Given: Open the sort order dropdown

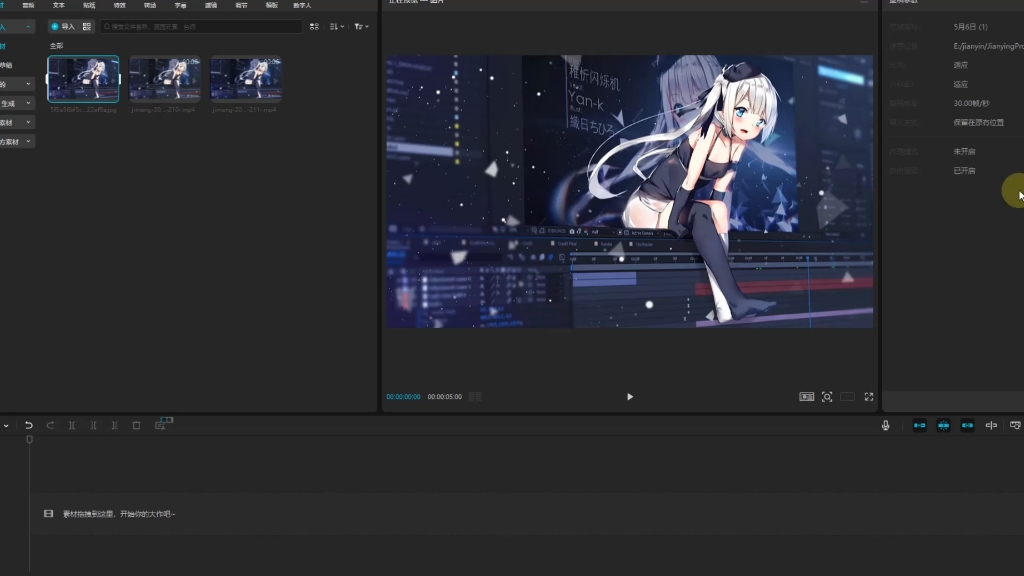Looking at the screenshot, I should coord(336,27).
